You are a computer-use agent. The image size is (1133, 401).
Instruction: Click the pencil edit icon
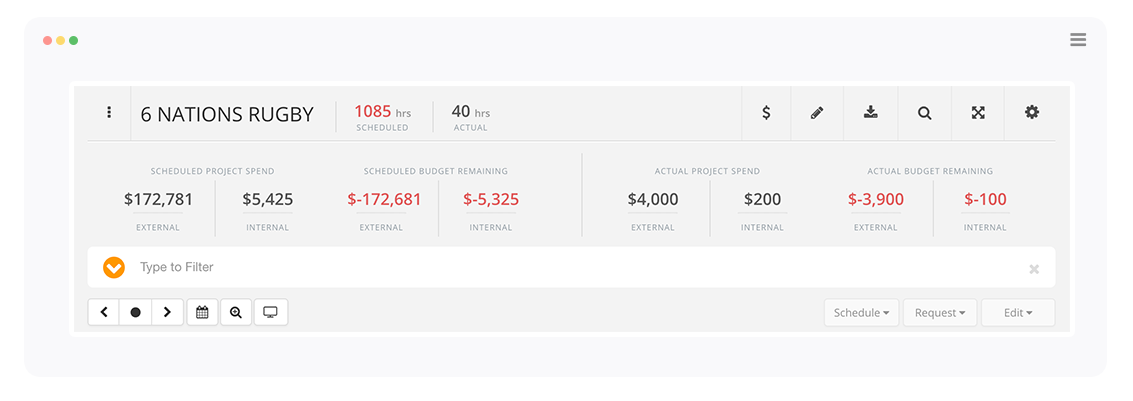click(817, 113)
